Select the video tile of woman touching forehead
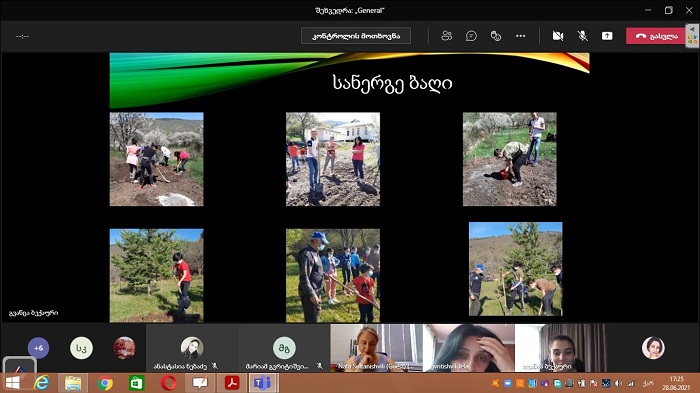Viewport: 700px width, 393px height. pyautogui.click(x=469, y=348)
